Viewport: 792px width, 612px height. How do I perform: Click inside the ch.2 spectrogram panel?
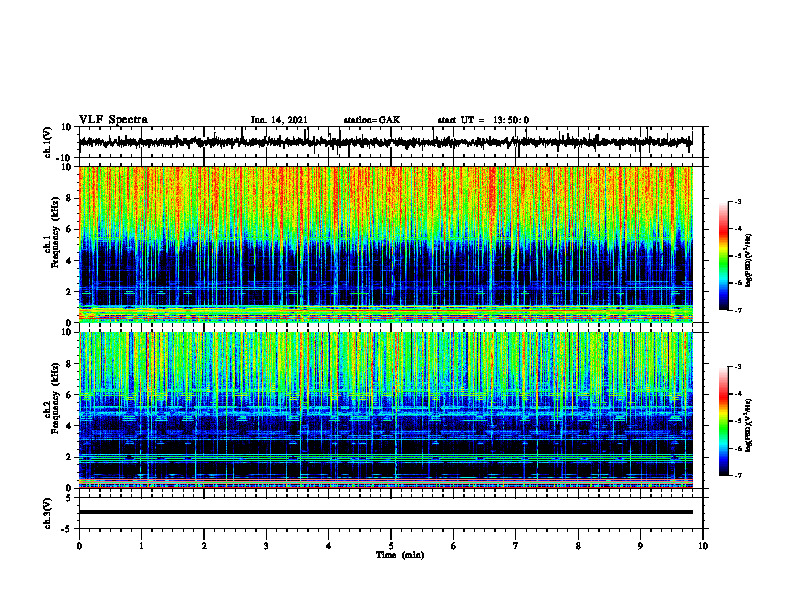(391, 410)
